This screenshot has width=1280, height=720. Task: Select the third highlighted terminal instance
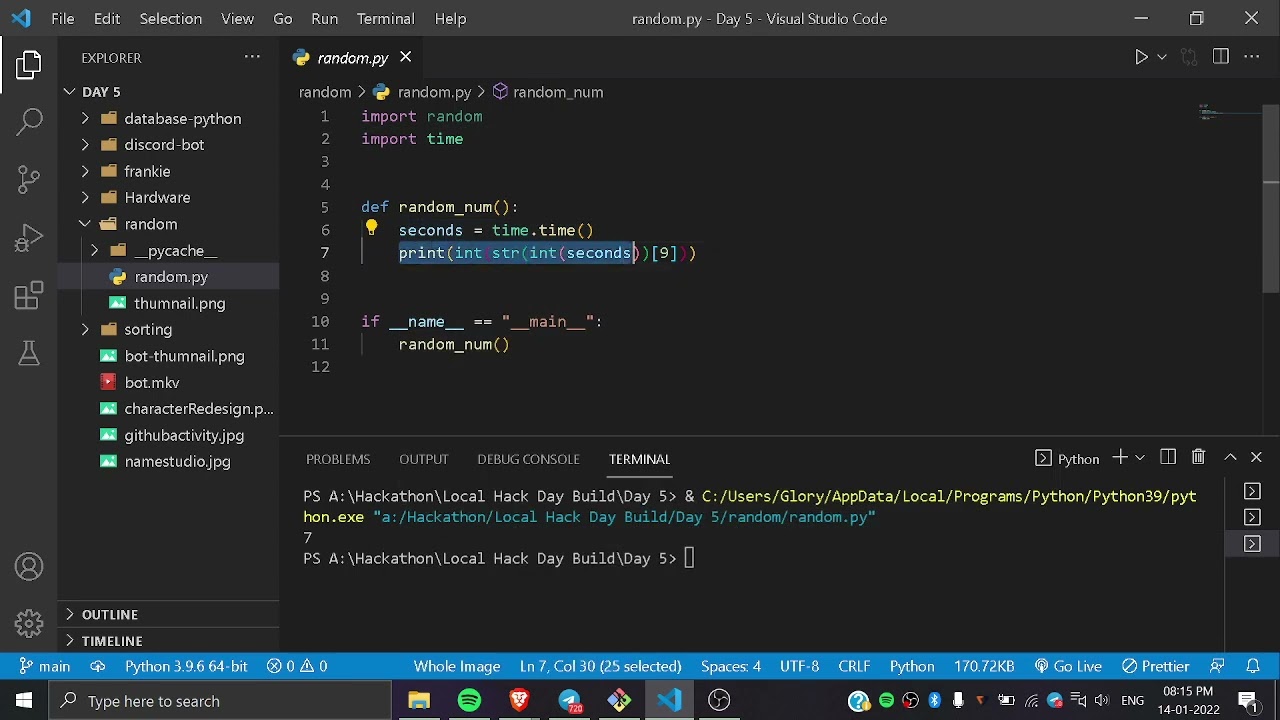[x=1252, y=543]
